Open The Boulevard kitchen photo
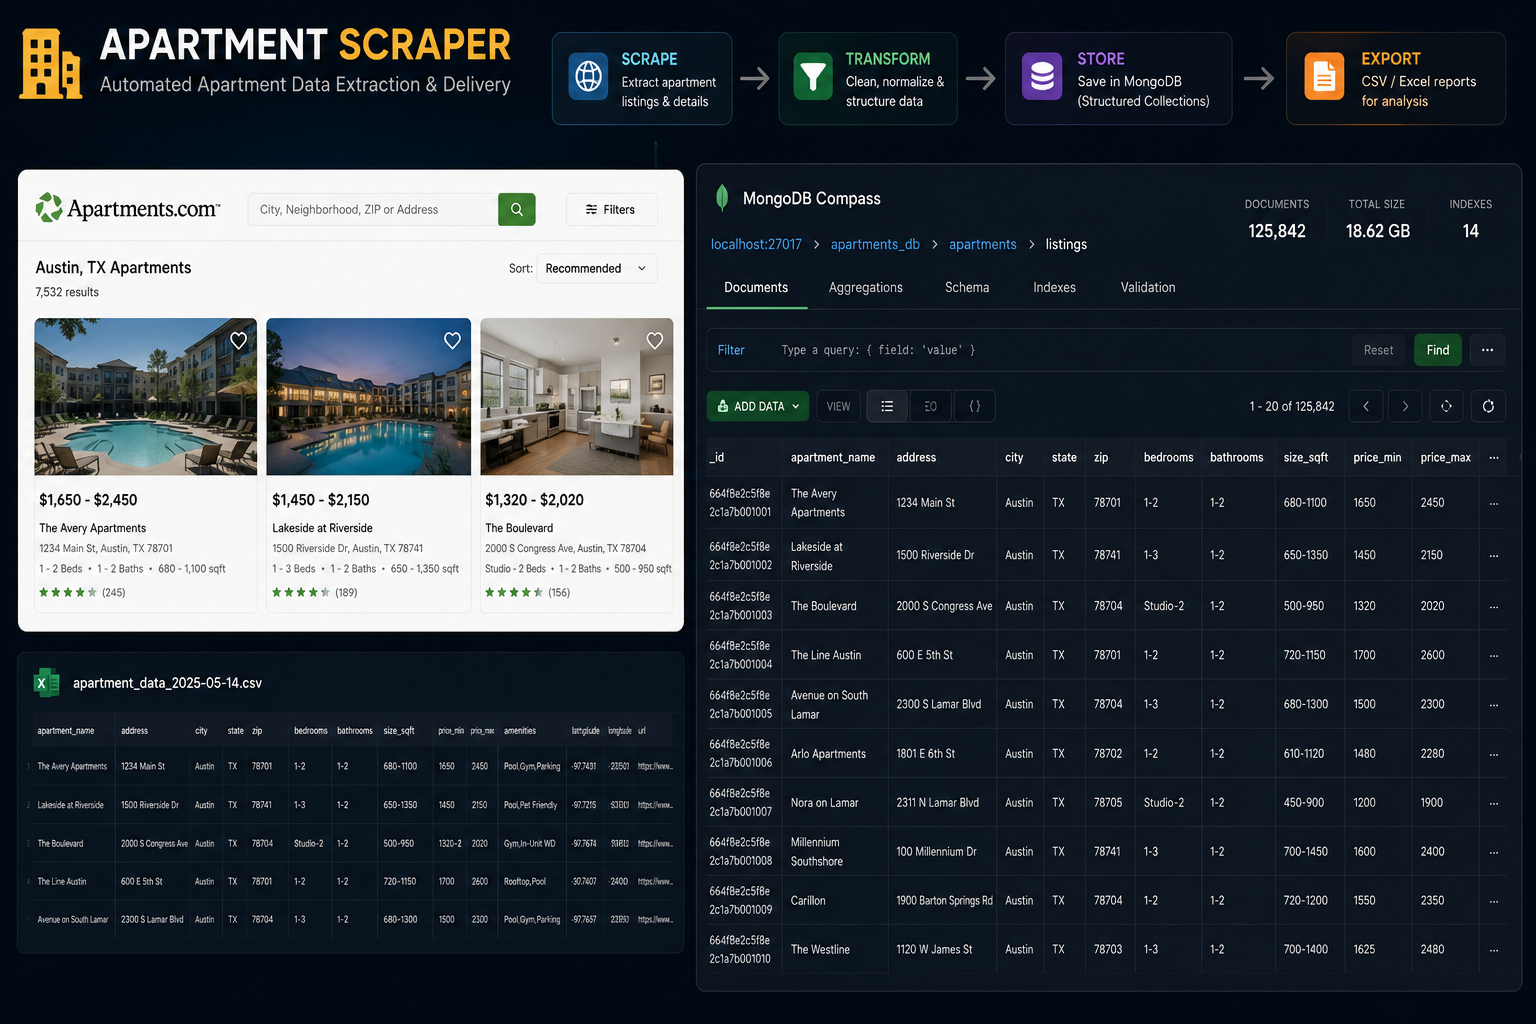Image resolution: width=1536 pixels, height=1024 pixels. [x=577, y=397]
